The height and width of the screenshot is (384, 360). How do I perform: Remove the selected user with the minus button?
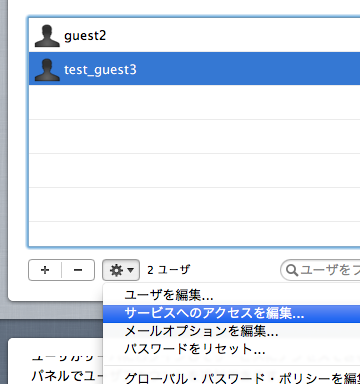(x=78, y=270)
